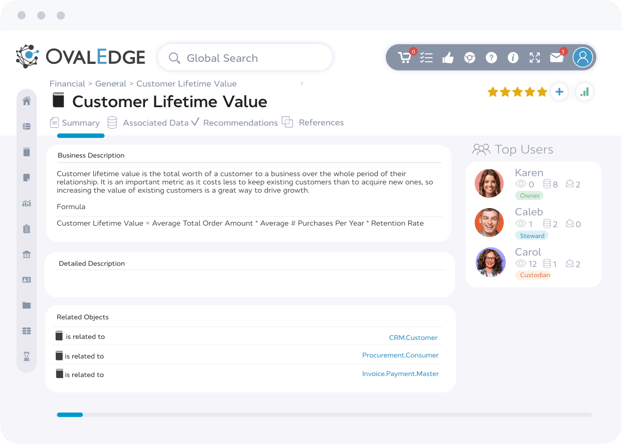Open the Chrome extension icon
The width and height of the screenshot is (629, 444).
pyautogui.click(x=470, y=58)
